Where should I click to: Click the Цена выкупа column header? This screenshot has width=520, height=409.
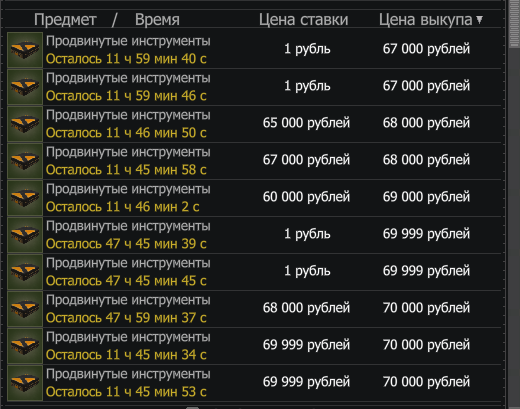(x=426, y=20)
